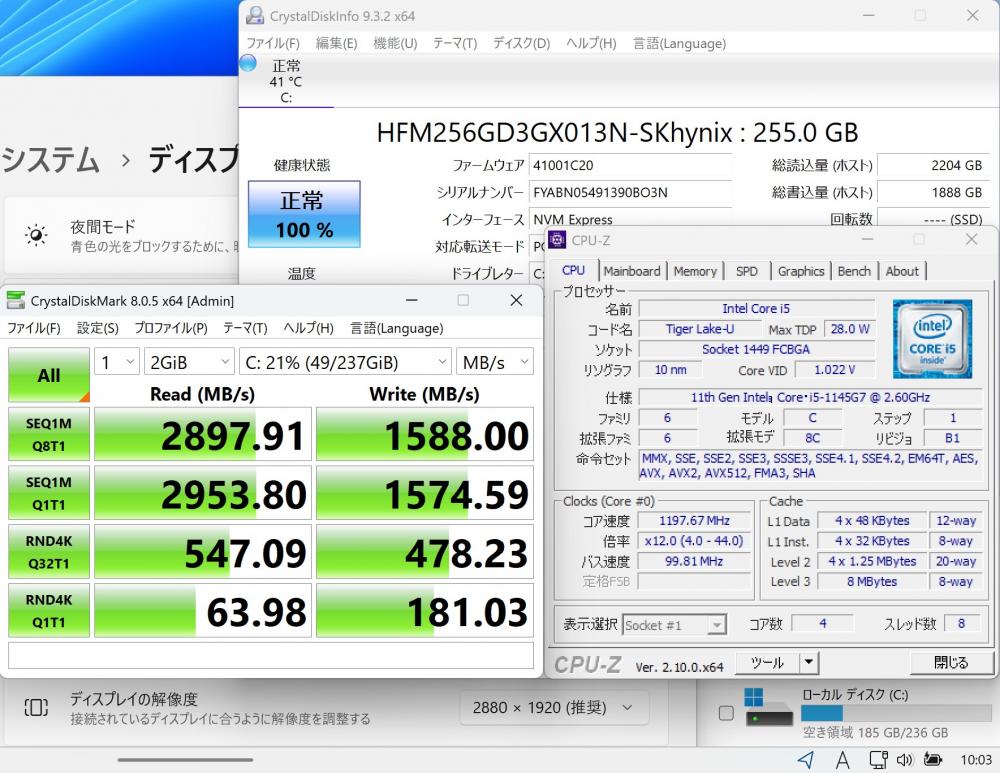Open the ファイル(F) menu in CrystalDiskMark
1000x773 pixels.
pyautogui.click(x=34, y=328)
